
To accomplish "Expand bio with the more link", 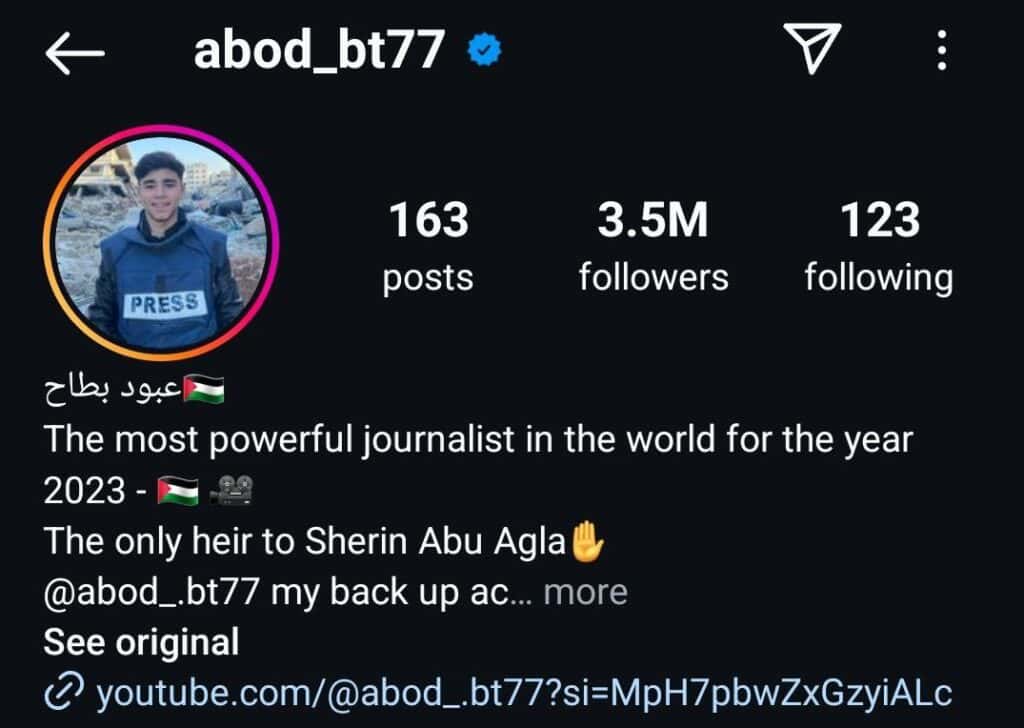I will (585, 592).
